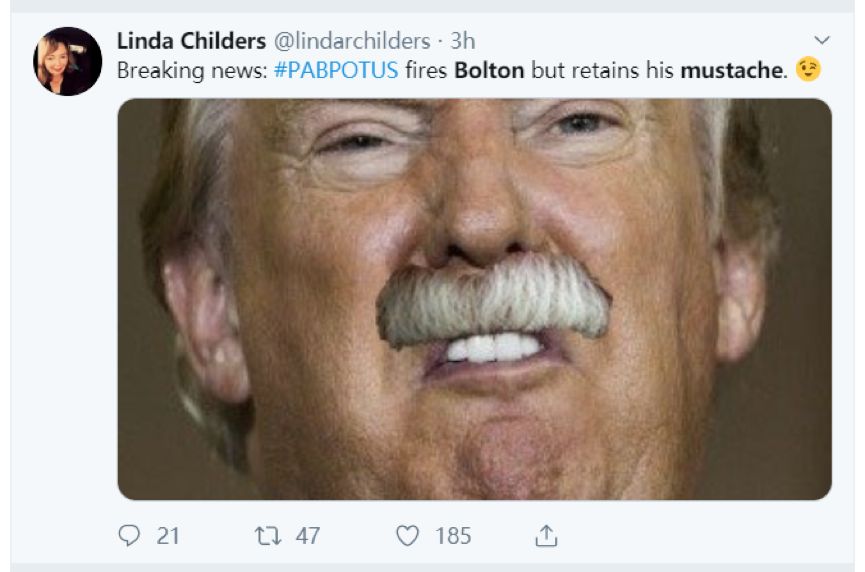Open the tweet's attached mustache photo
The width and height of the screenshot is (865, 572).
pos(474,299)
